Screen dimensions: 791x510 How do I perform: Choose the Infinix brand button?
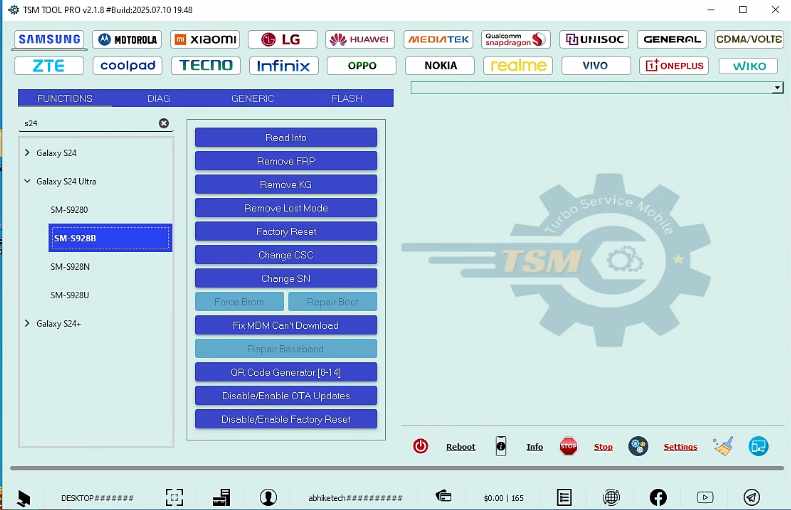[x=284, y=66]
